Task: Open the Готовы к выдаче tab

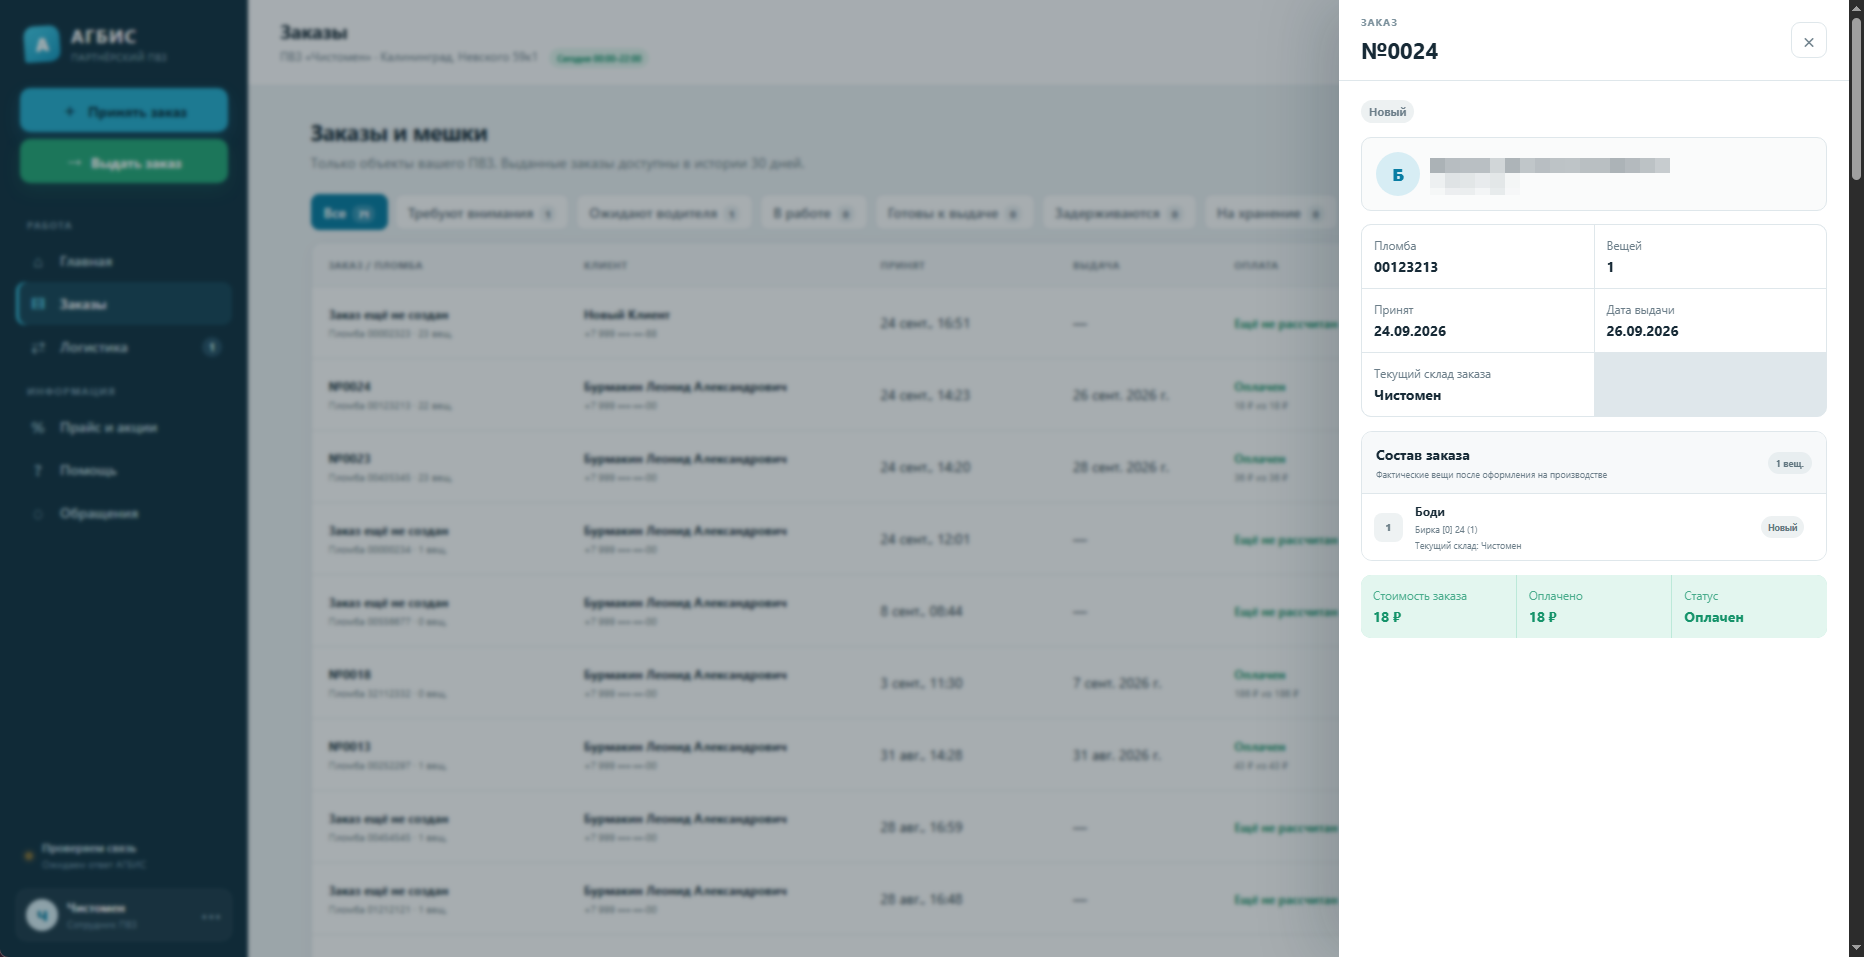Action: tap(953, 213)
